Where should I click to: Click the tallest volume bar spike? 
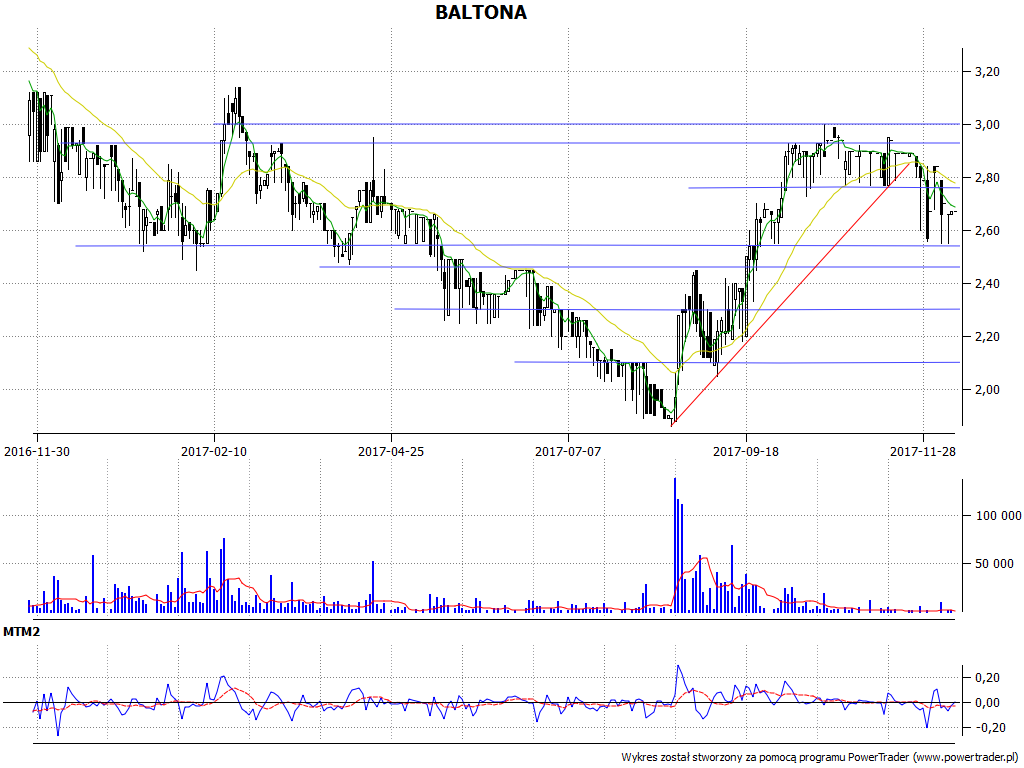point(675,545)
